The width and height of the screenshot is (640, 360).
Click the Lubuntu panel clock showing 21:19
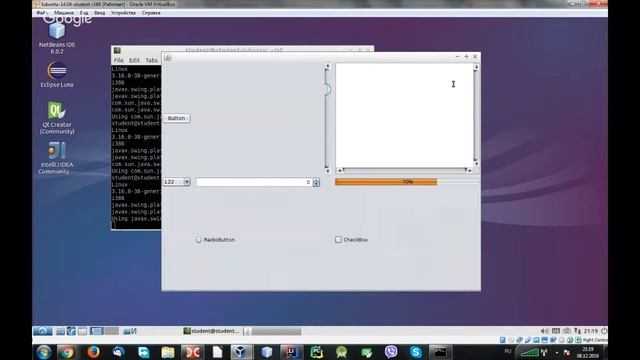click(x=590, y=331)
